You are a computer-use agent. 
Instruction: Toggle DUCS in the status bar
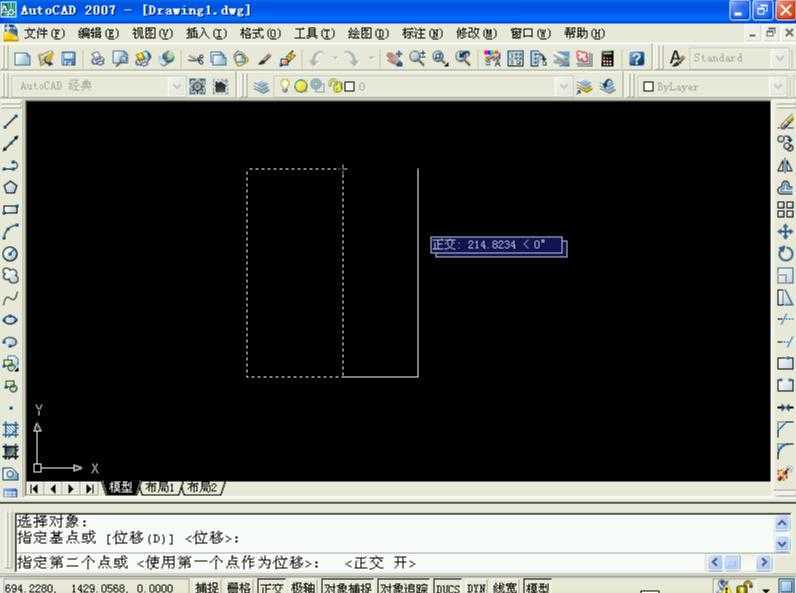[448, 587]
